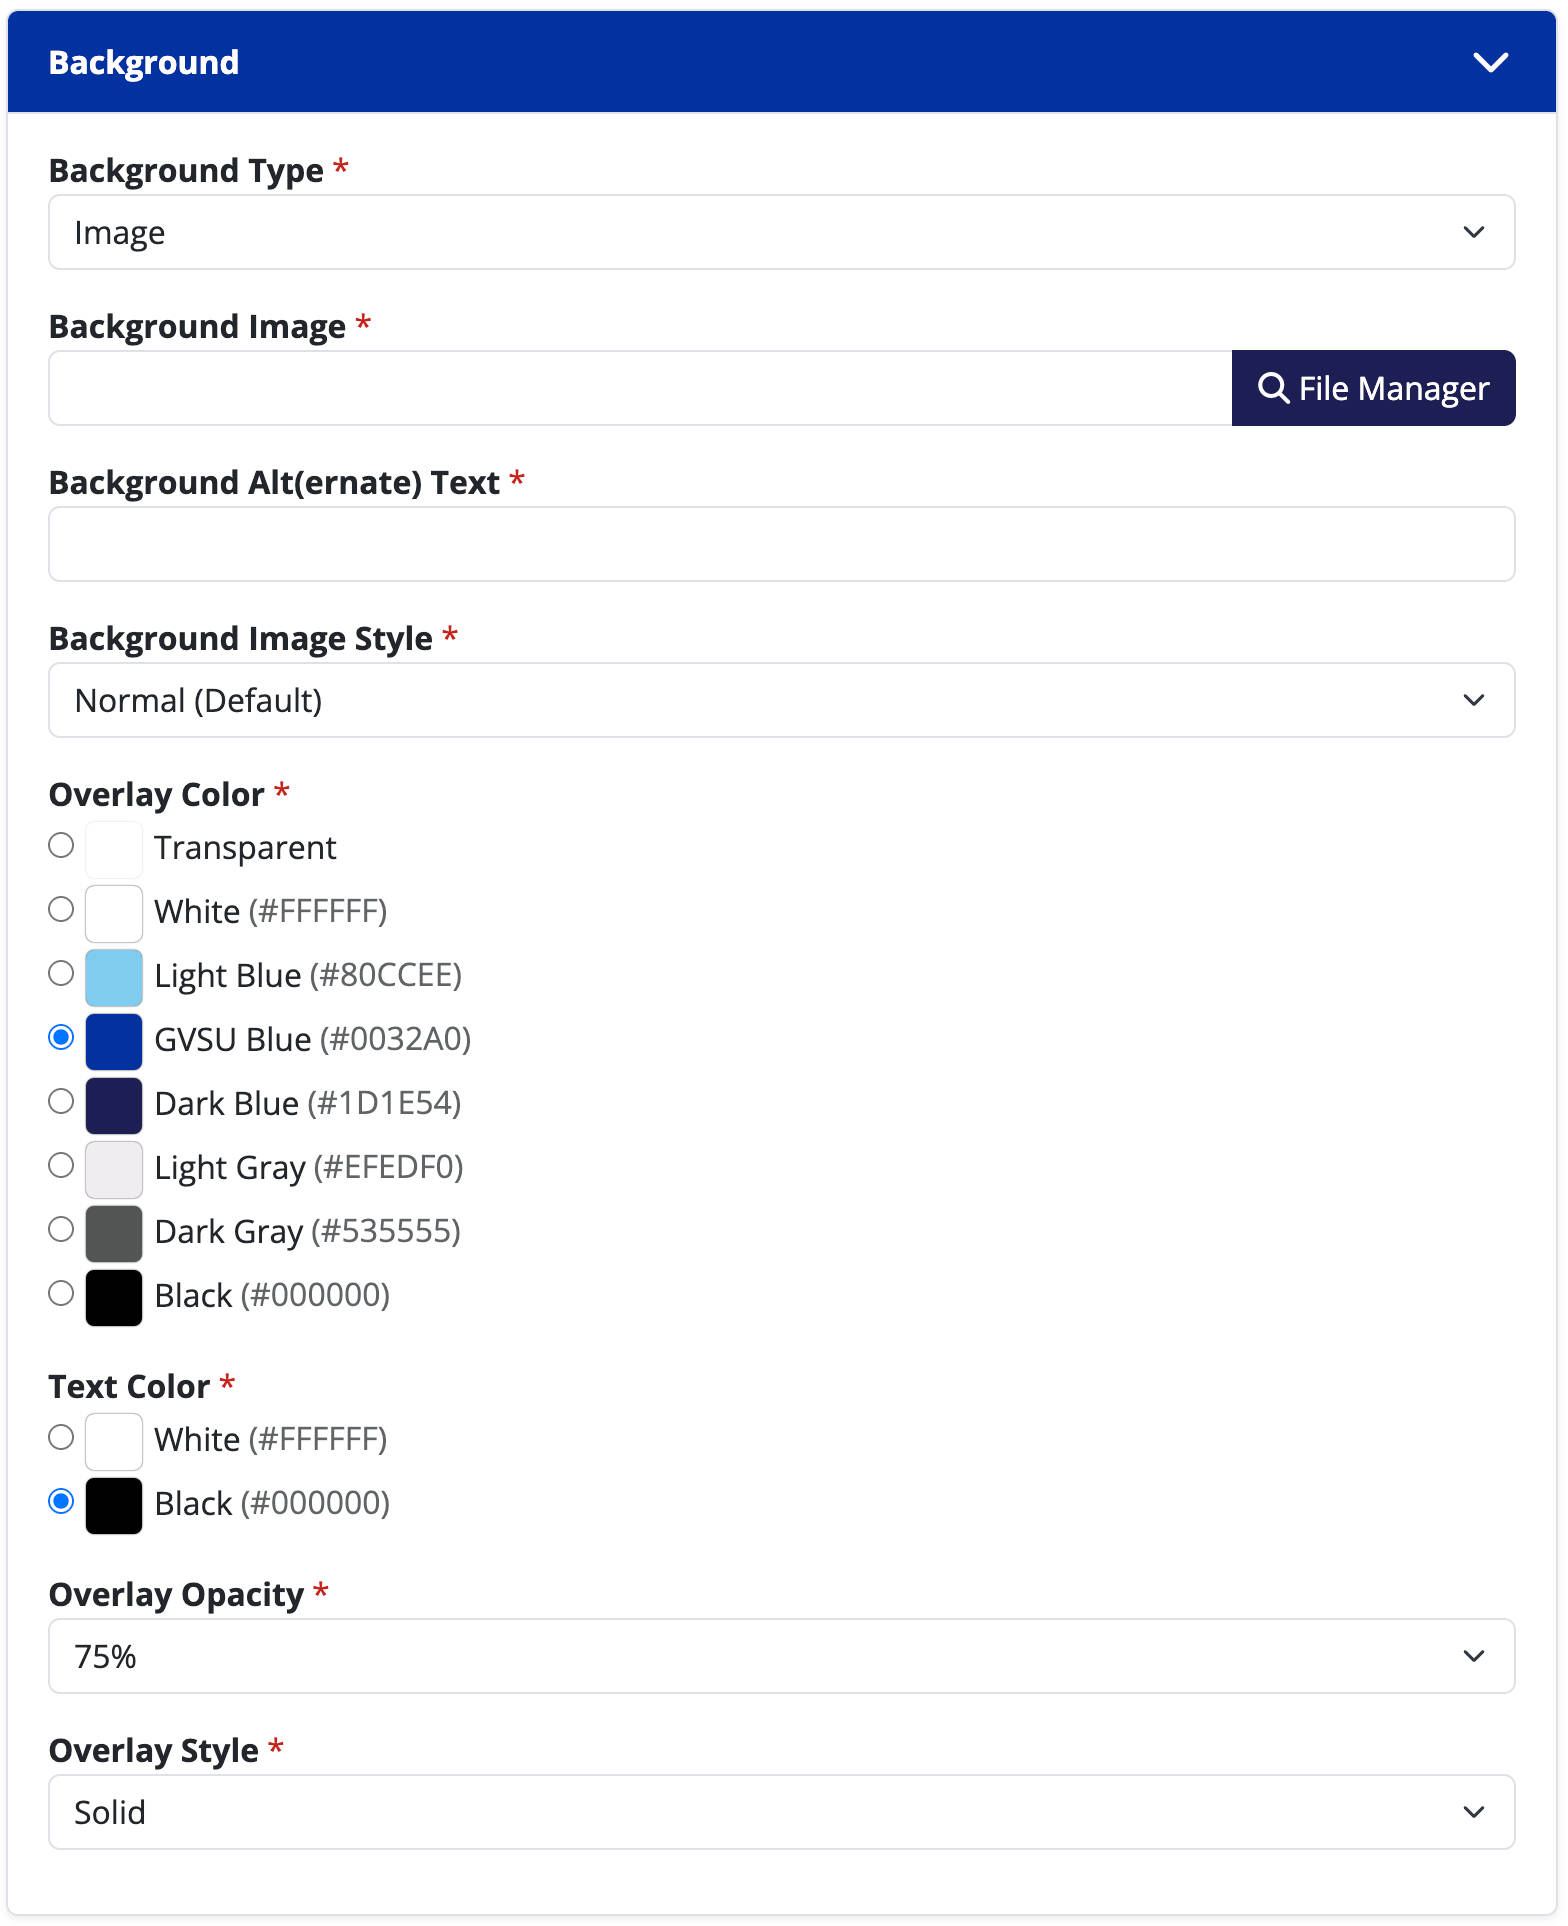This screenshot has height=1926, width=1568.
Task: Click the GVSU Blue color swatch
Action: pyautogui.click(x=114, y=1041)
